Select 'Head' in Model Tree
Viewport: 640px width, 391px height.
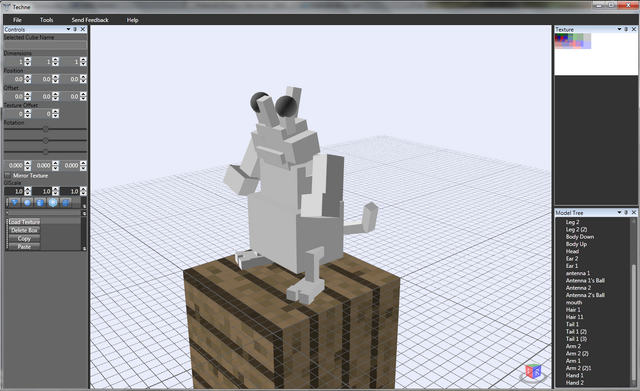572,251
